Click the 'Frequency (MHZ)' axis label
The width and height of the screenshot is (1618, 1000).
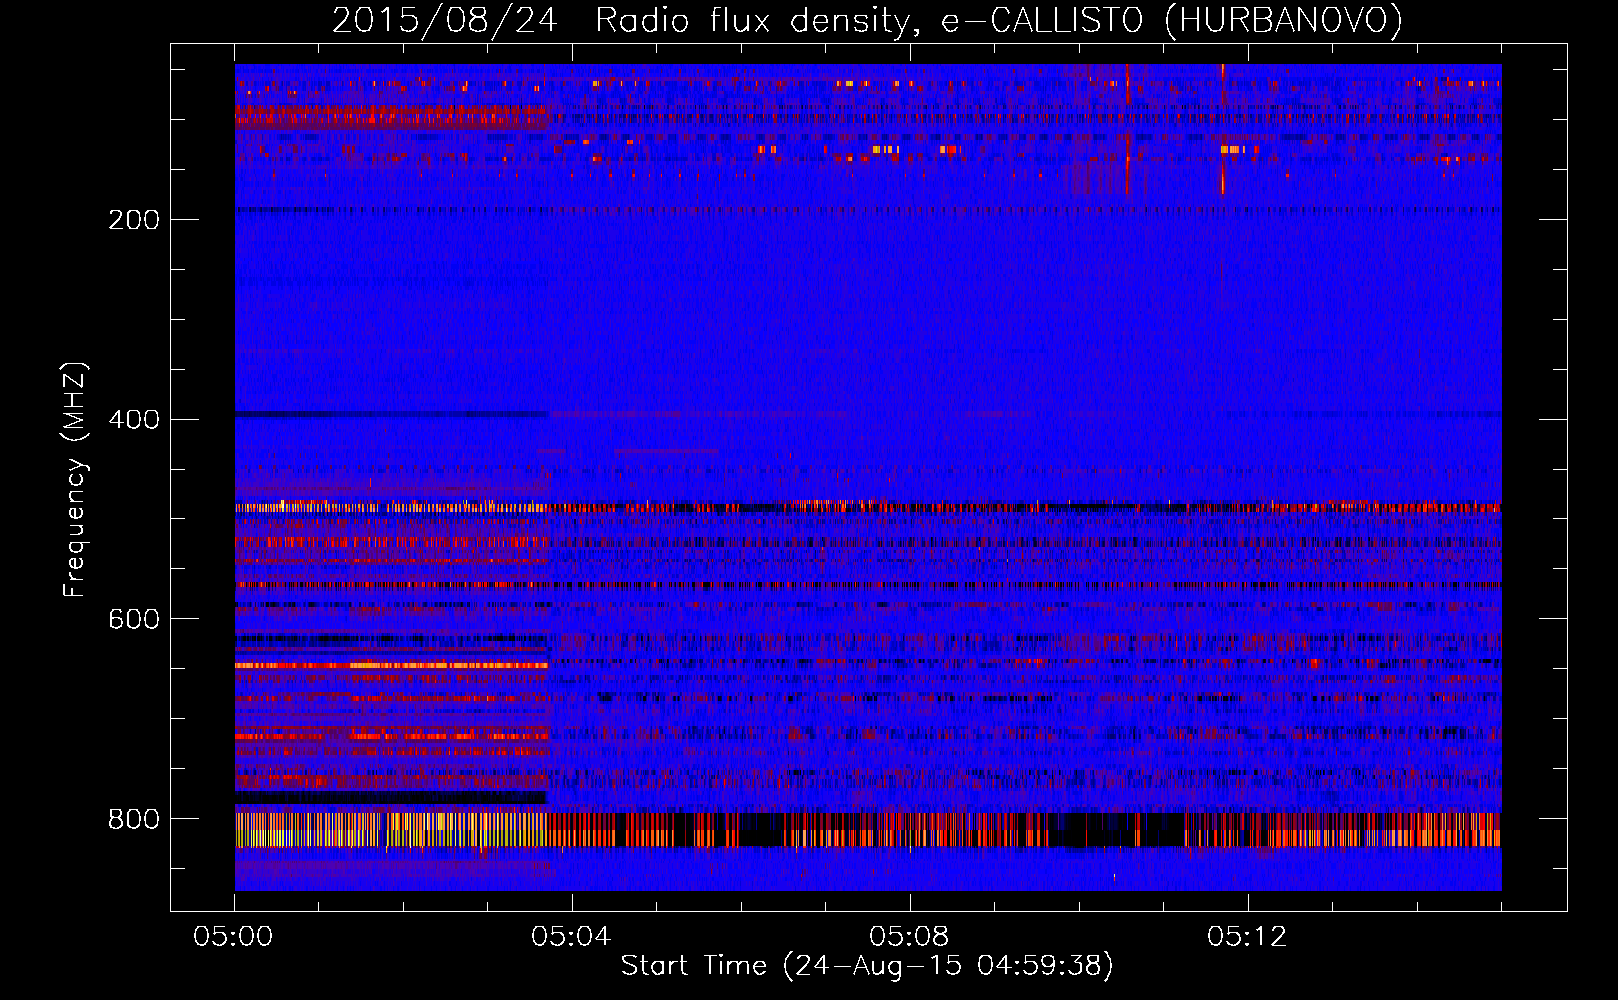coord(75,480)
